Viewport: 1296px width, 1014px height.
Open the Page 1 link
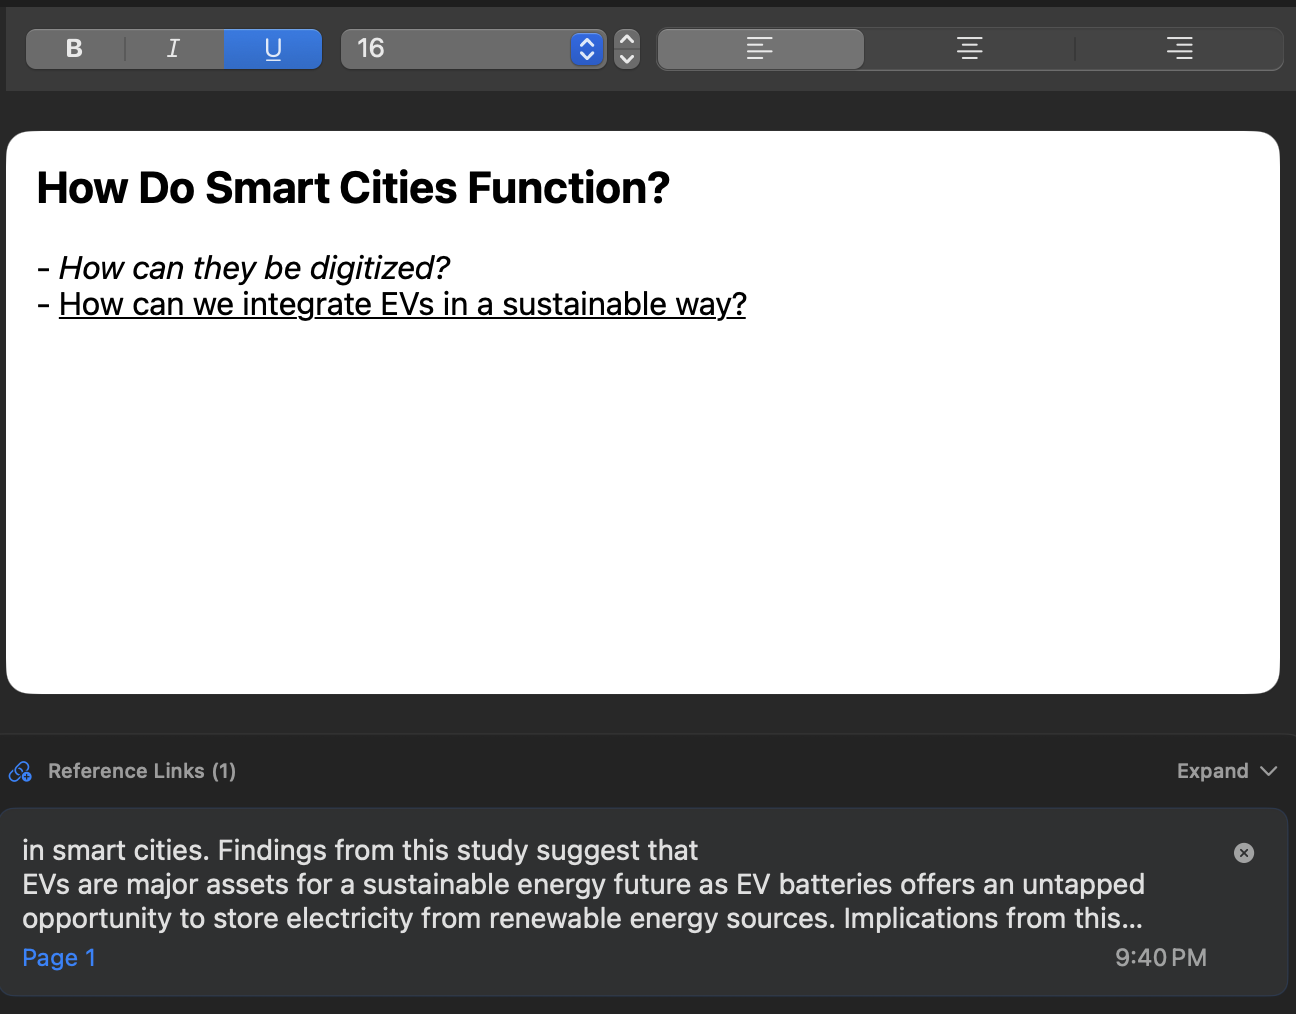59,958
